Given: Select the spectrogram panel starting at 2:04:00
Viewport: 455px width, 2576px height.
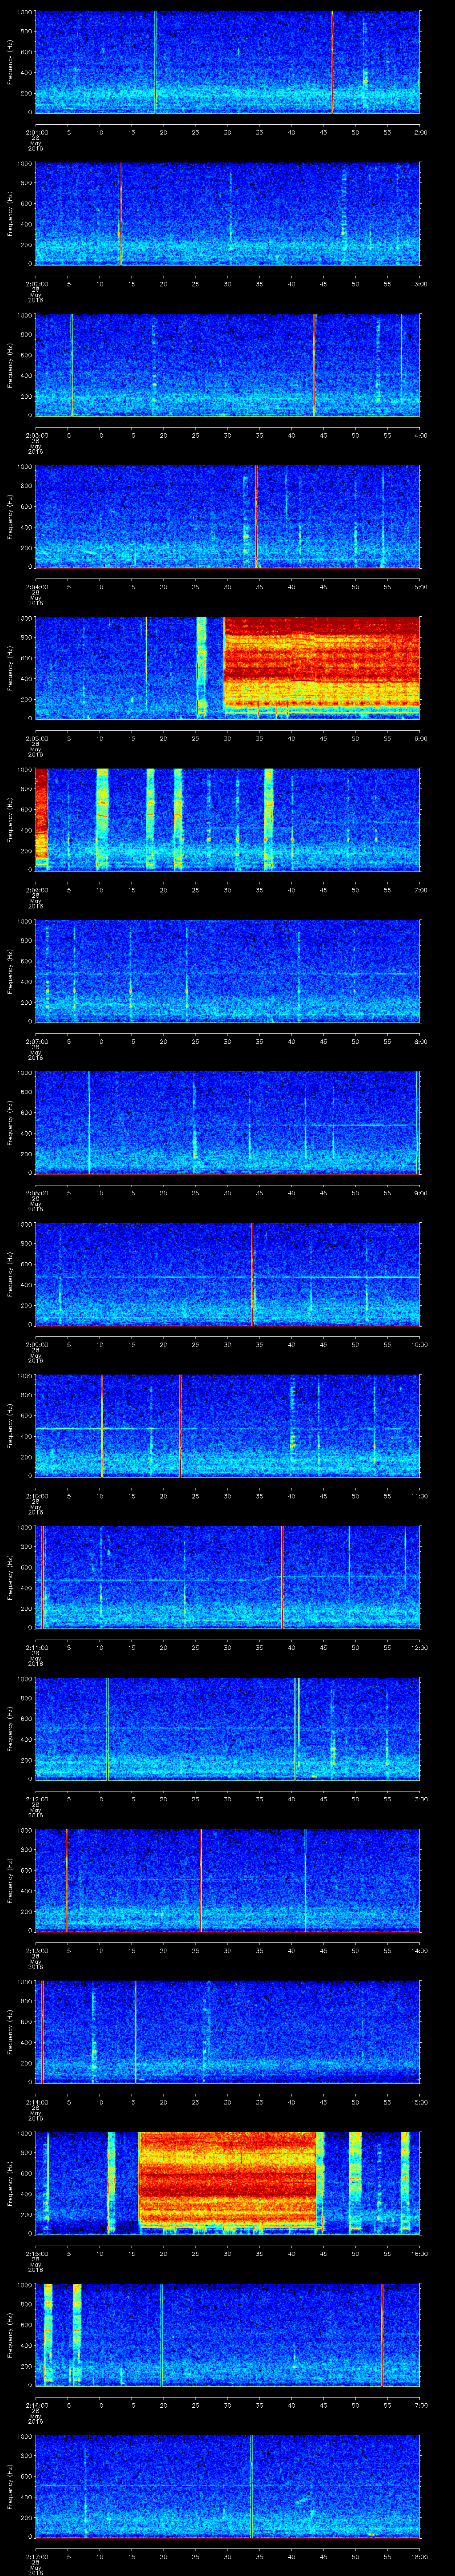Looking at the screenshot, I should pyautogui.click(x=228, y=517).
